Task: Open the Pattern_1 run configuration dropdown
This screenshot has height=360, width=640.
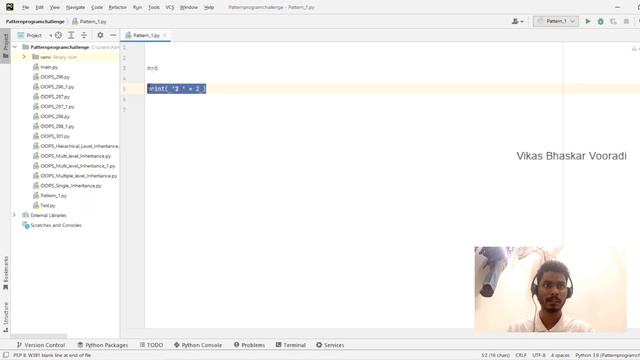Action: 556,21
